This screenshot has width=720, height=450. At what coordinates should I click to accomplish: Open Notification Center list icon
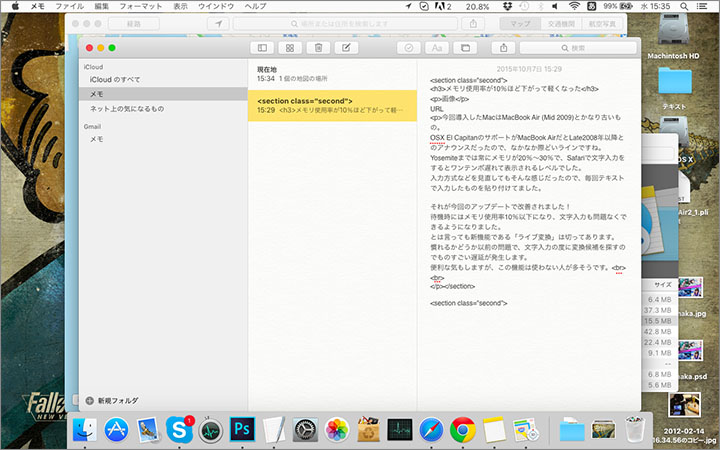click(x=702, y=6)
